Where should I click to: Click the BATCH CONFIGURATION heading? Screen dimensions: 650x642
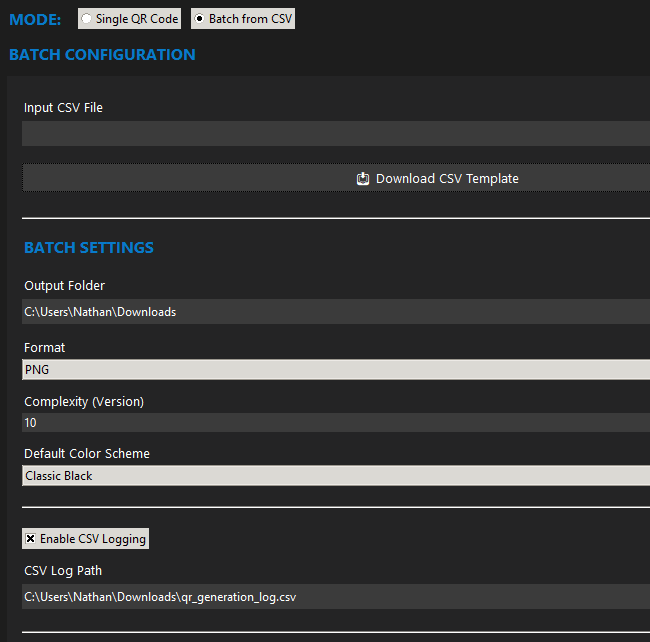tap(102, 55)
